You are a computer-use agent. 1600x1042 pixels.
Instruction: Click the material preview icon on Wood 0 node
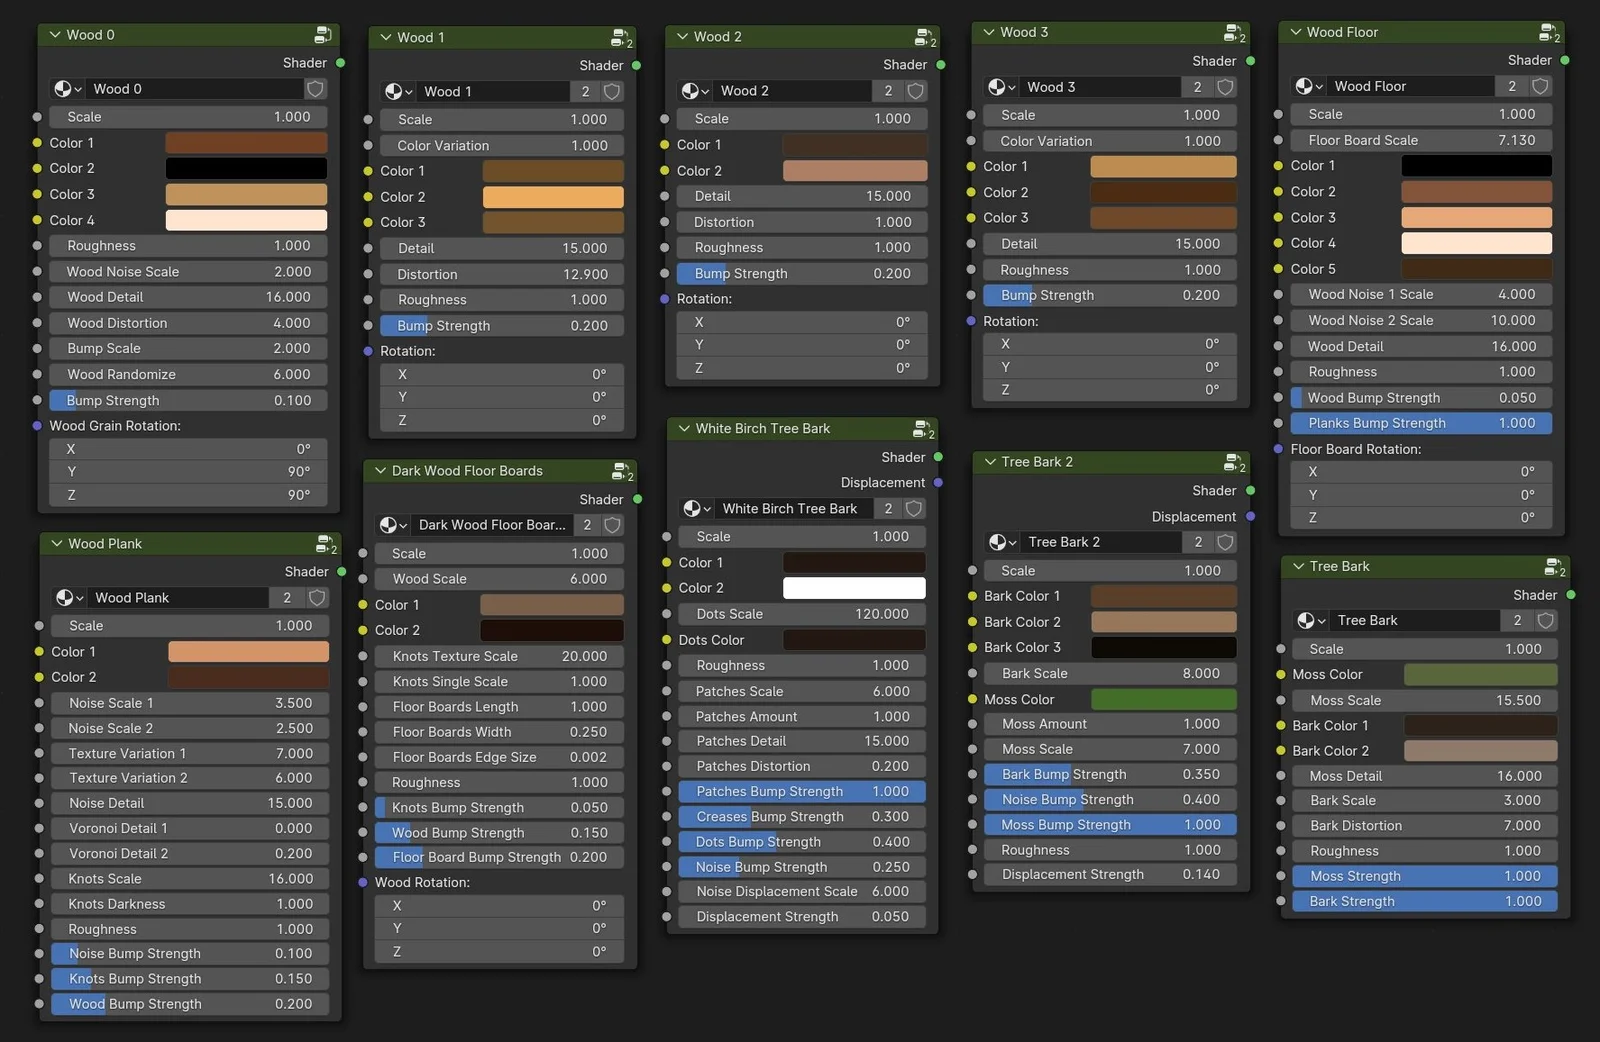(64, 88)
